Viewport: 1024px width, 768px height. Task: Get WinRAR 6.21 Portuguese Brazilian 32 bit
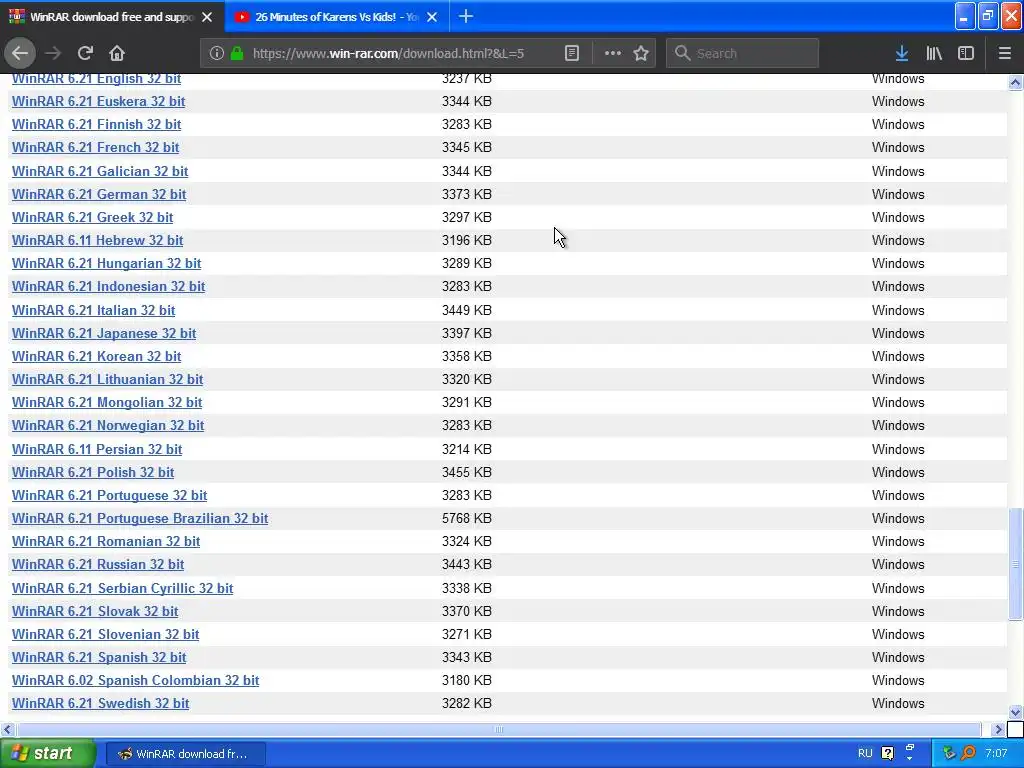(x=140, y=518)
